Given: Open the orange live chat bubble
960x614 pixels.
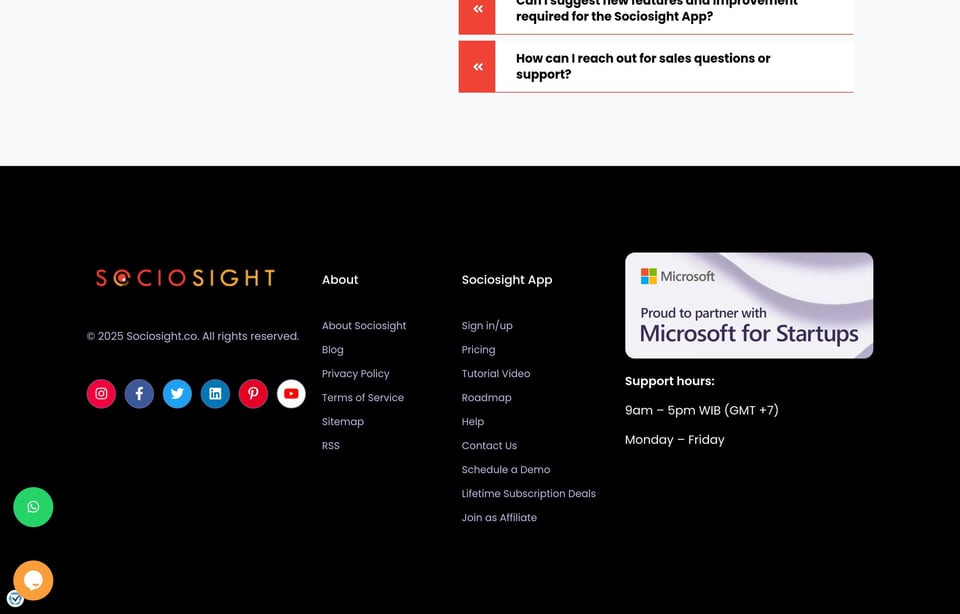Looking at the screenshot, I should point(33,580).
